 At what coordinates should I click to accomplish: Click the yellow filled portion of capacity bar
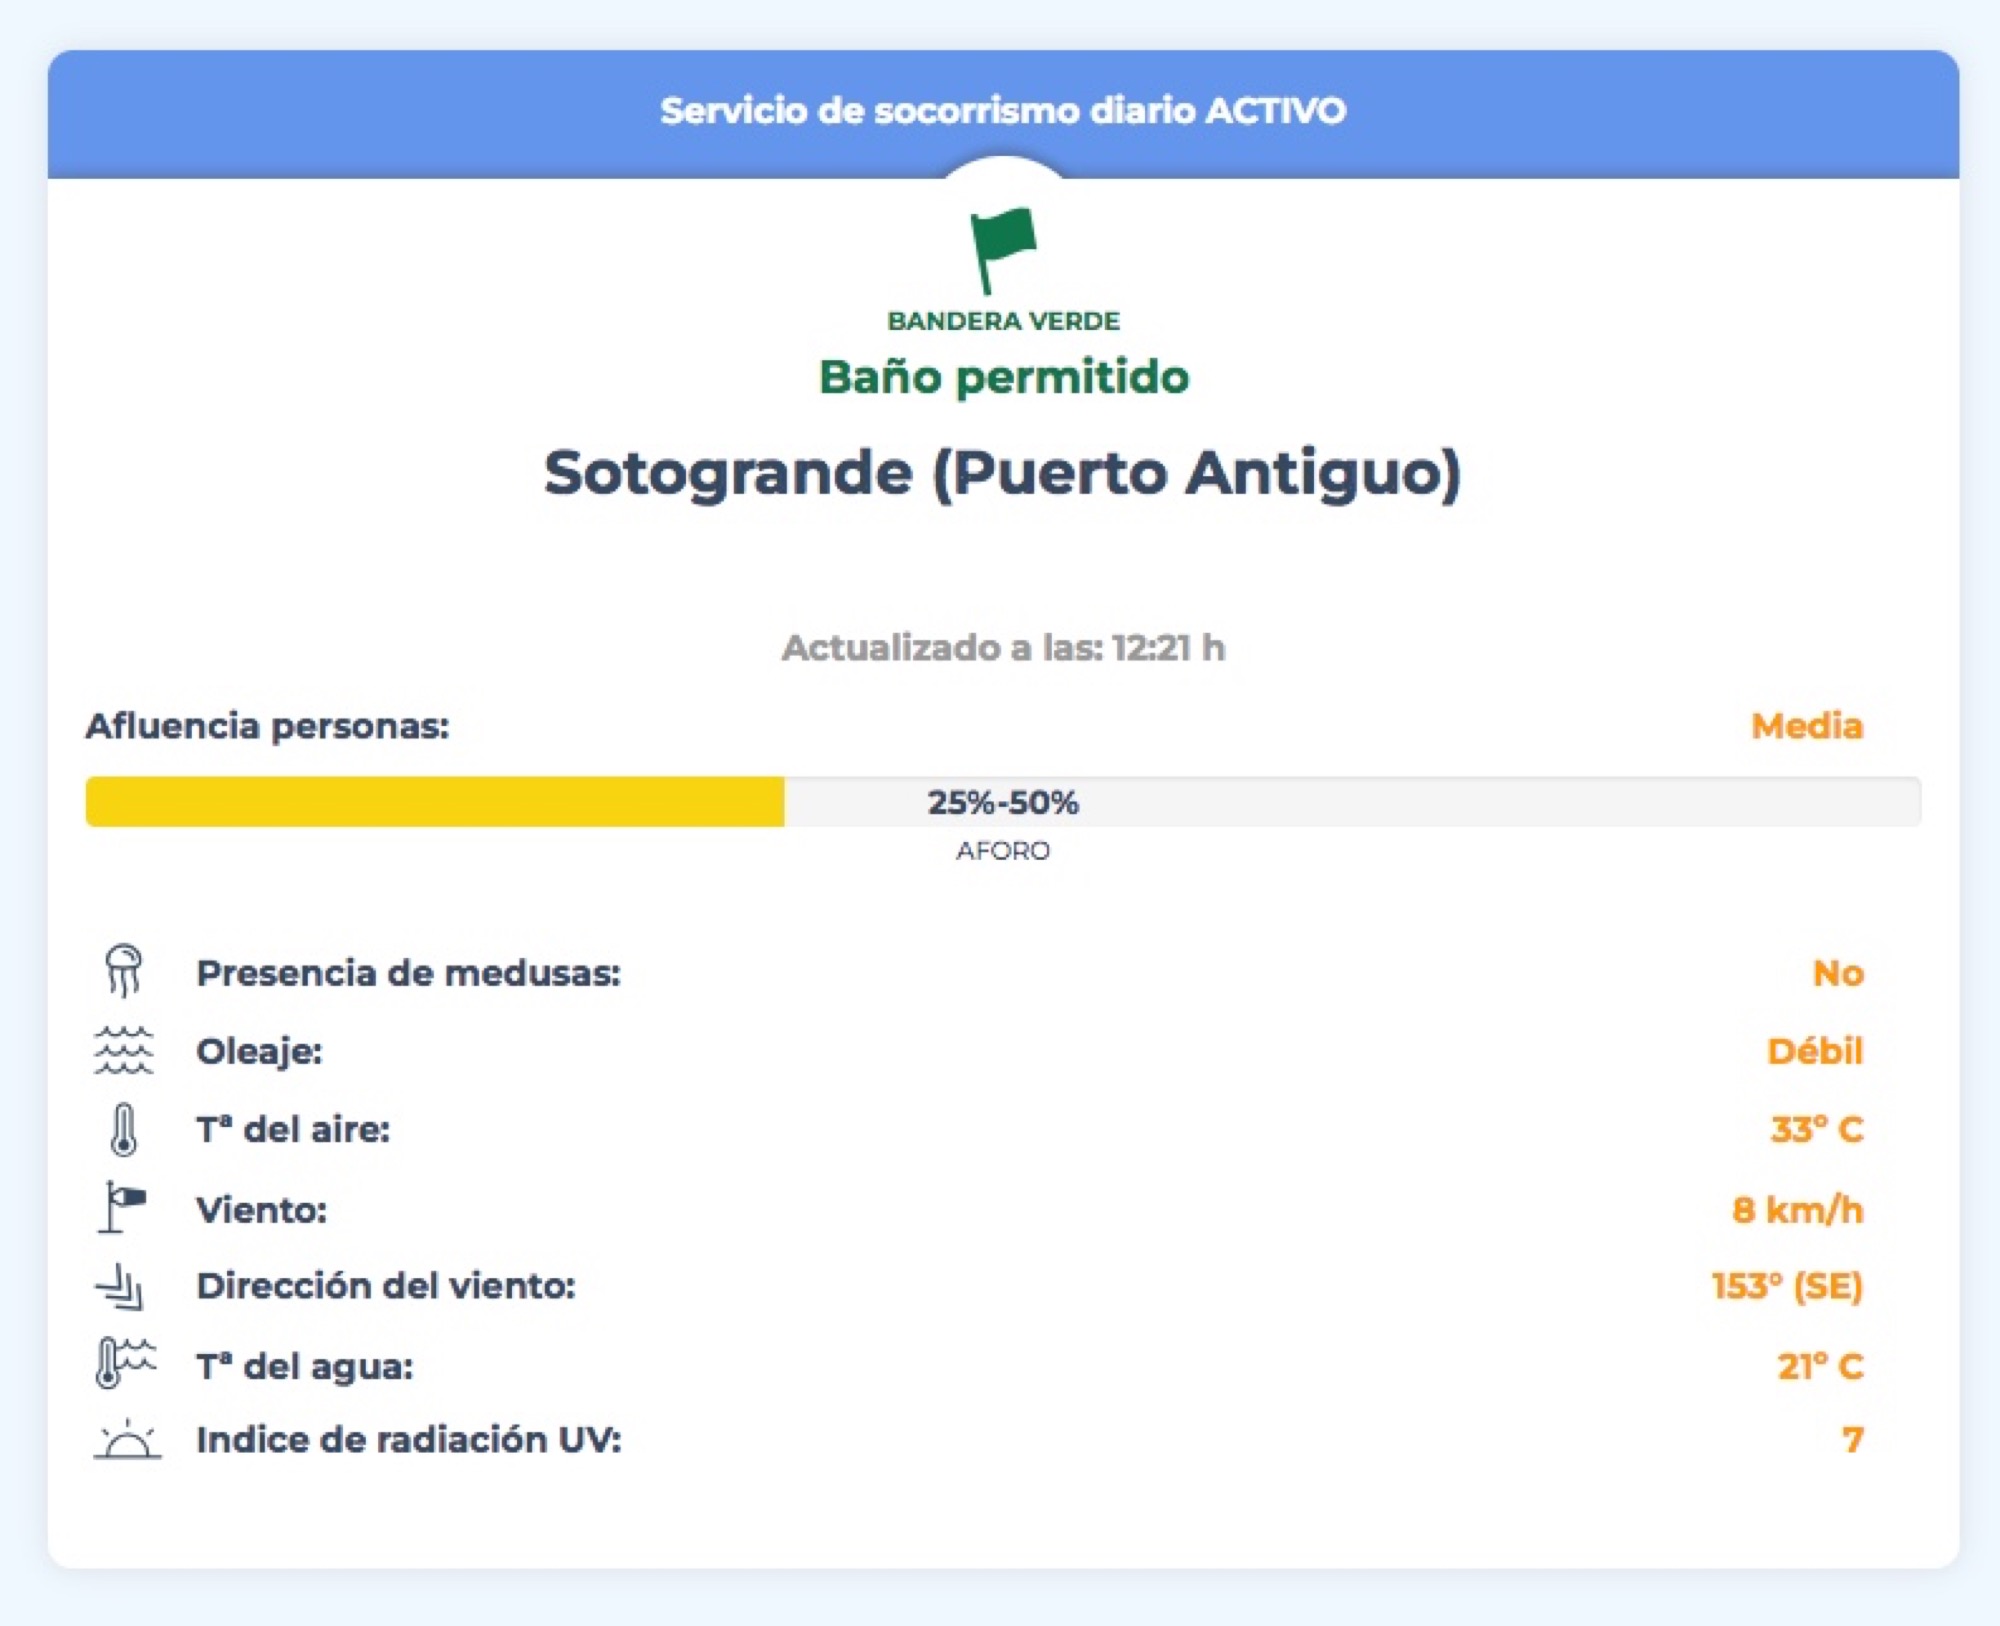coord(435,802)
